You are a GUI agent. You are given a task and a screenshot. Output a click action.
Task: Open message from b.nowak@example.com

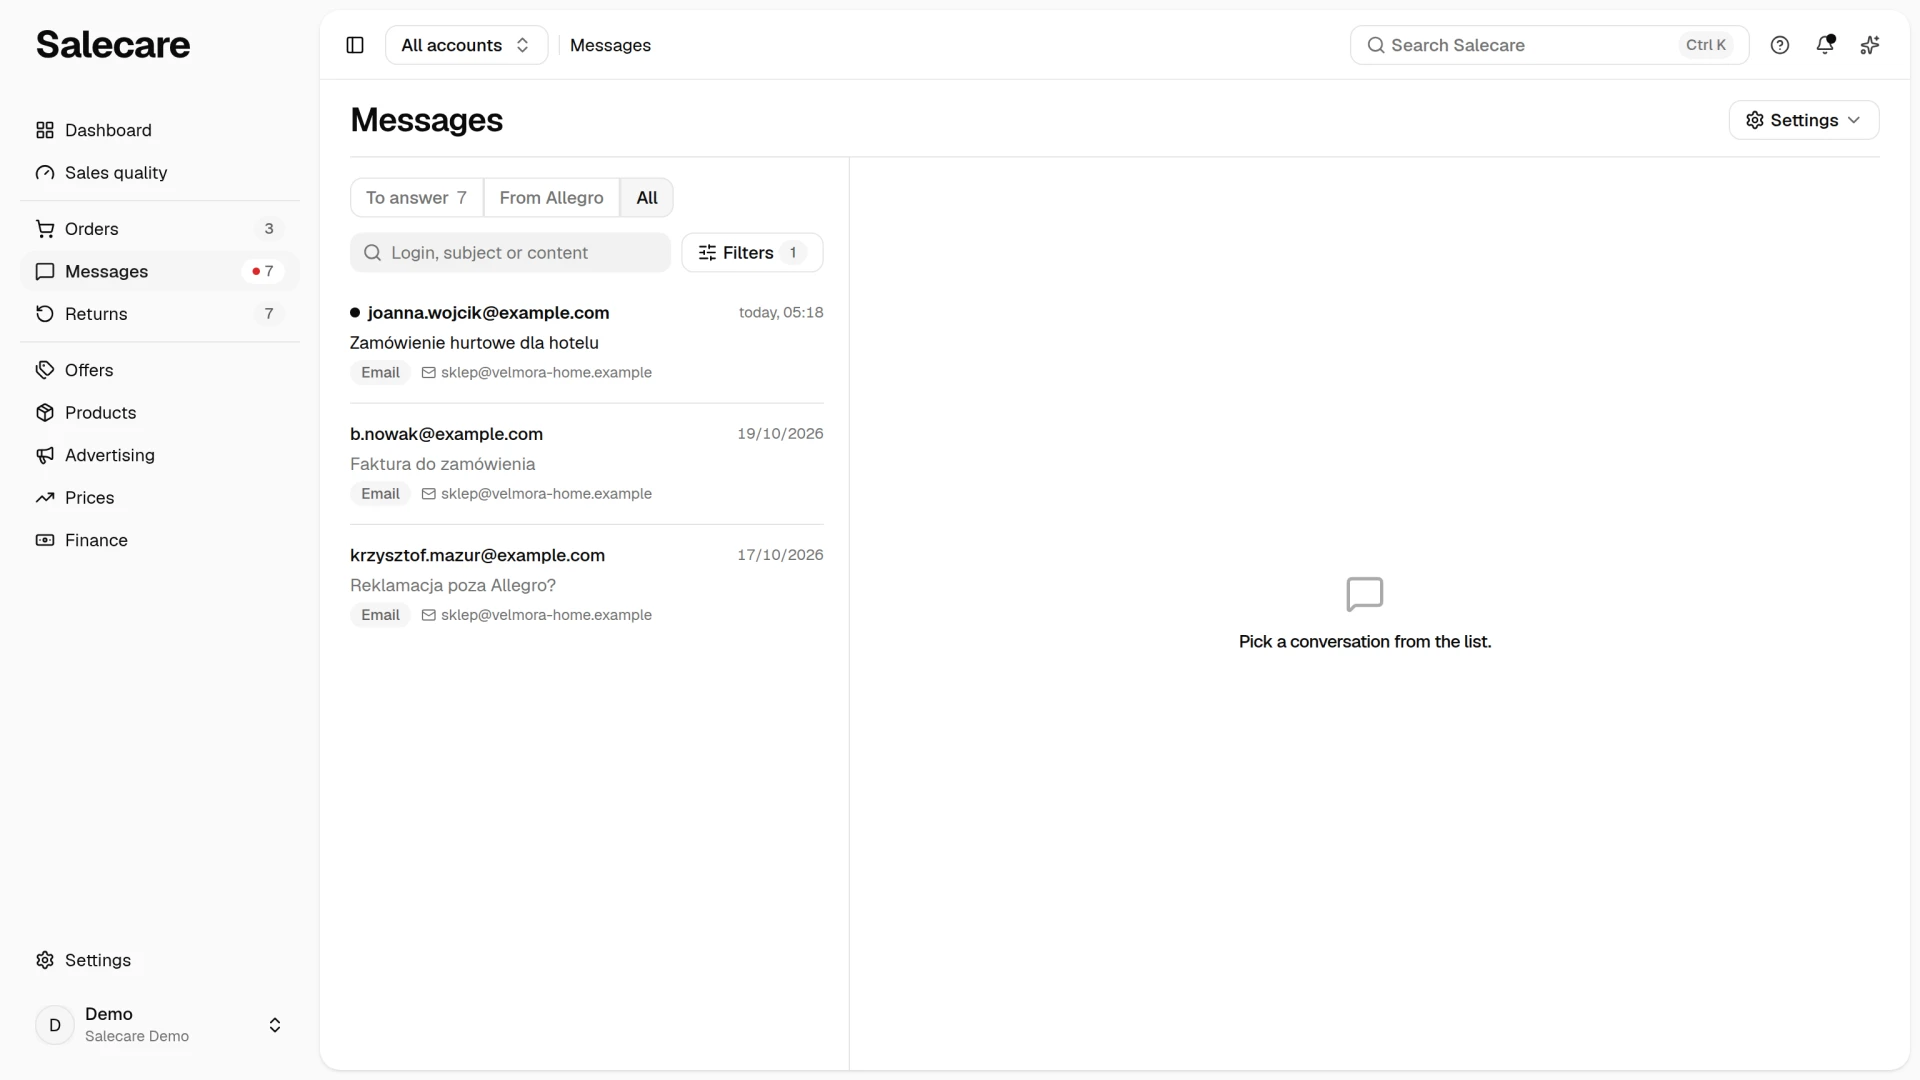click(587, 464)
